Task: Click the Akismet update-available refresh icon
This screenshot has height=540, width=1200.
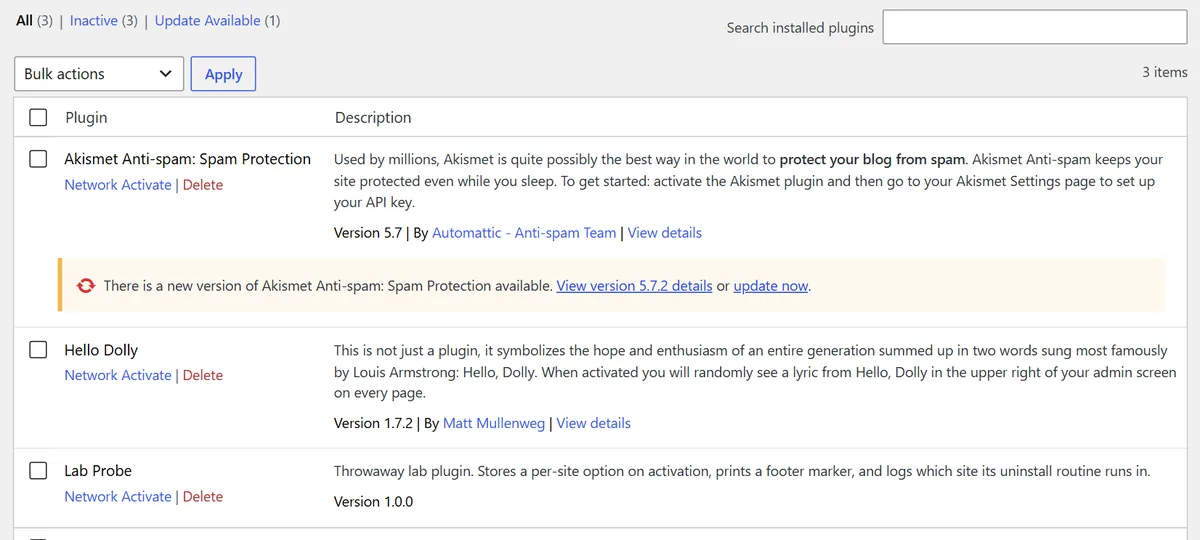Action: 86,286
